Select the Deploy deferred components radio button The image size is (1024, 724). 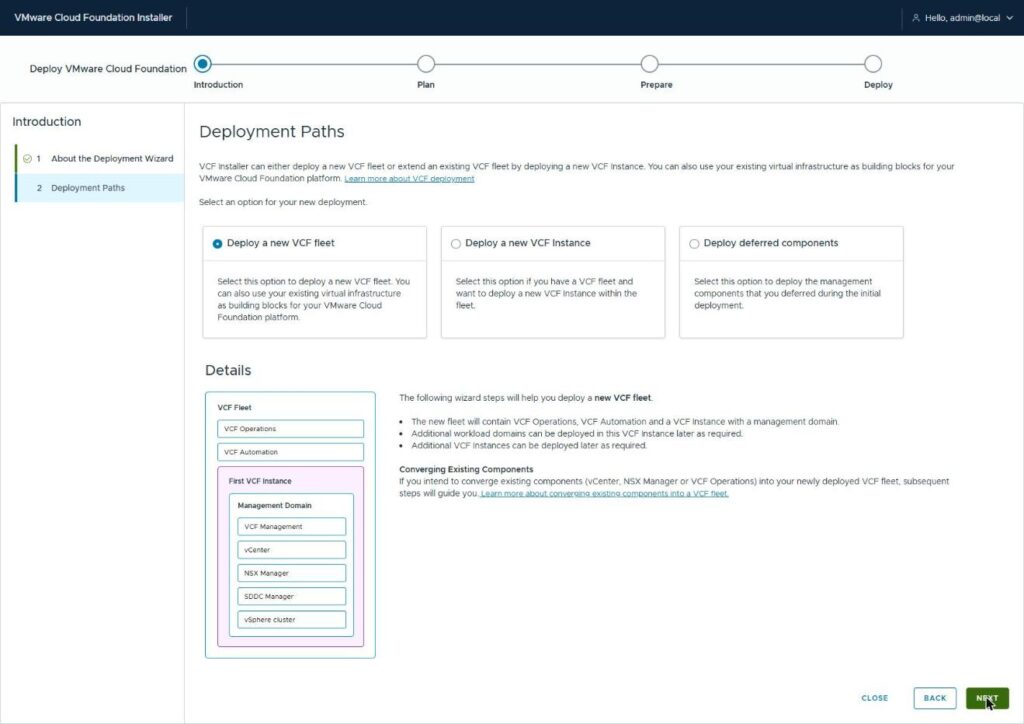[694, 244]
